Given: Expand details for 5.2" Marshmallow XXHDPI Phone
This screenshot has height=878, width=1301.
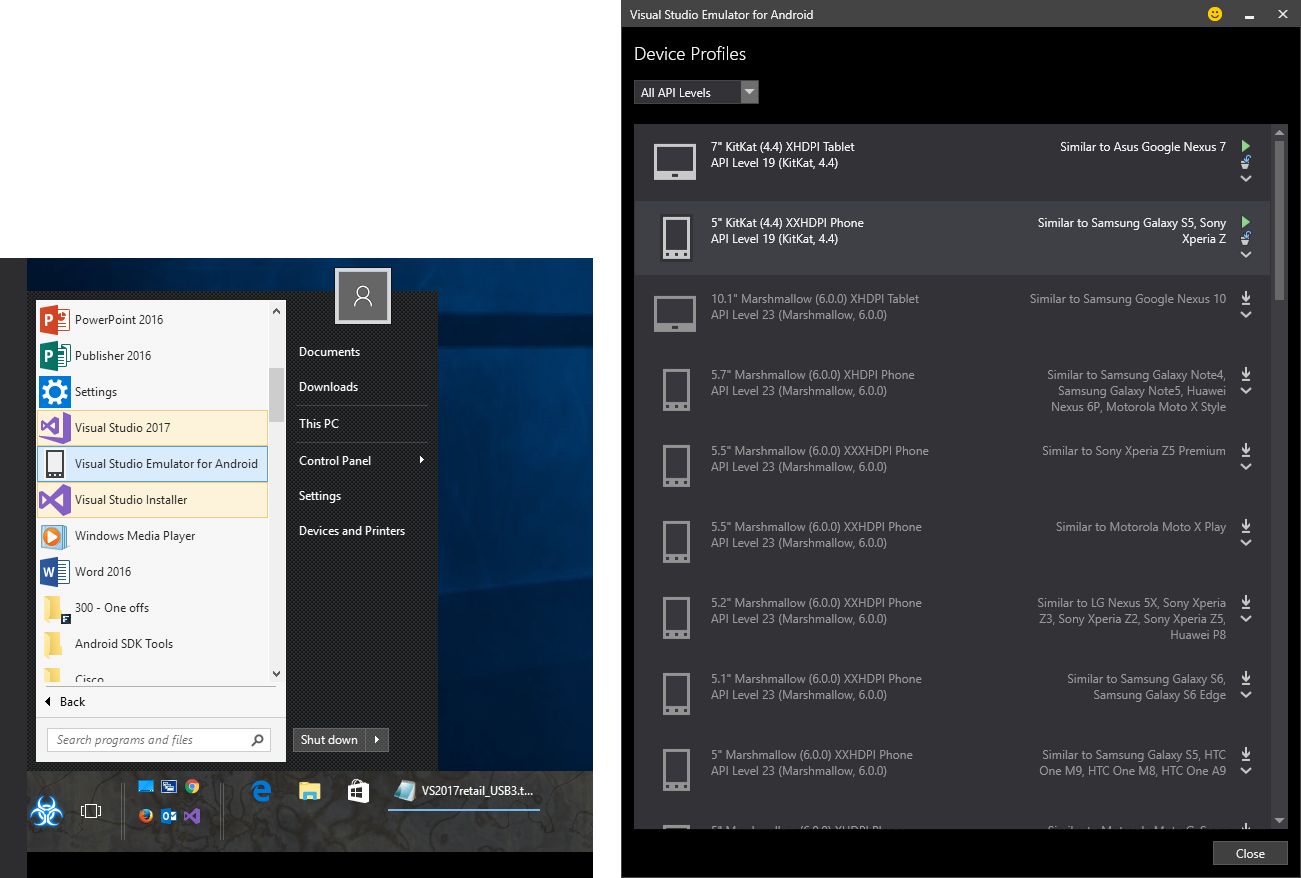Looking at the screenshot, I should pyautogui.click(x=1246, y=619).
